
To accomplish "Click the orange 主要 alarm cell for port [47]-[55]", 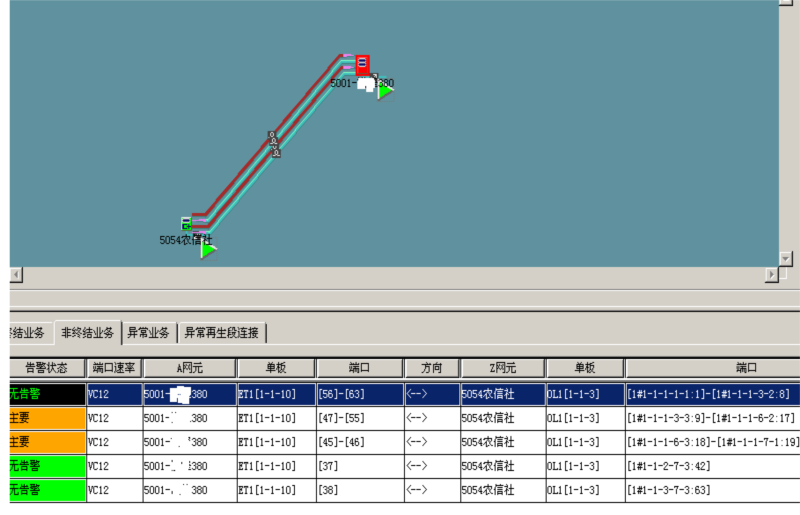I will point(45,418).
